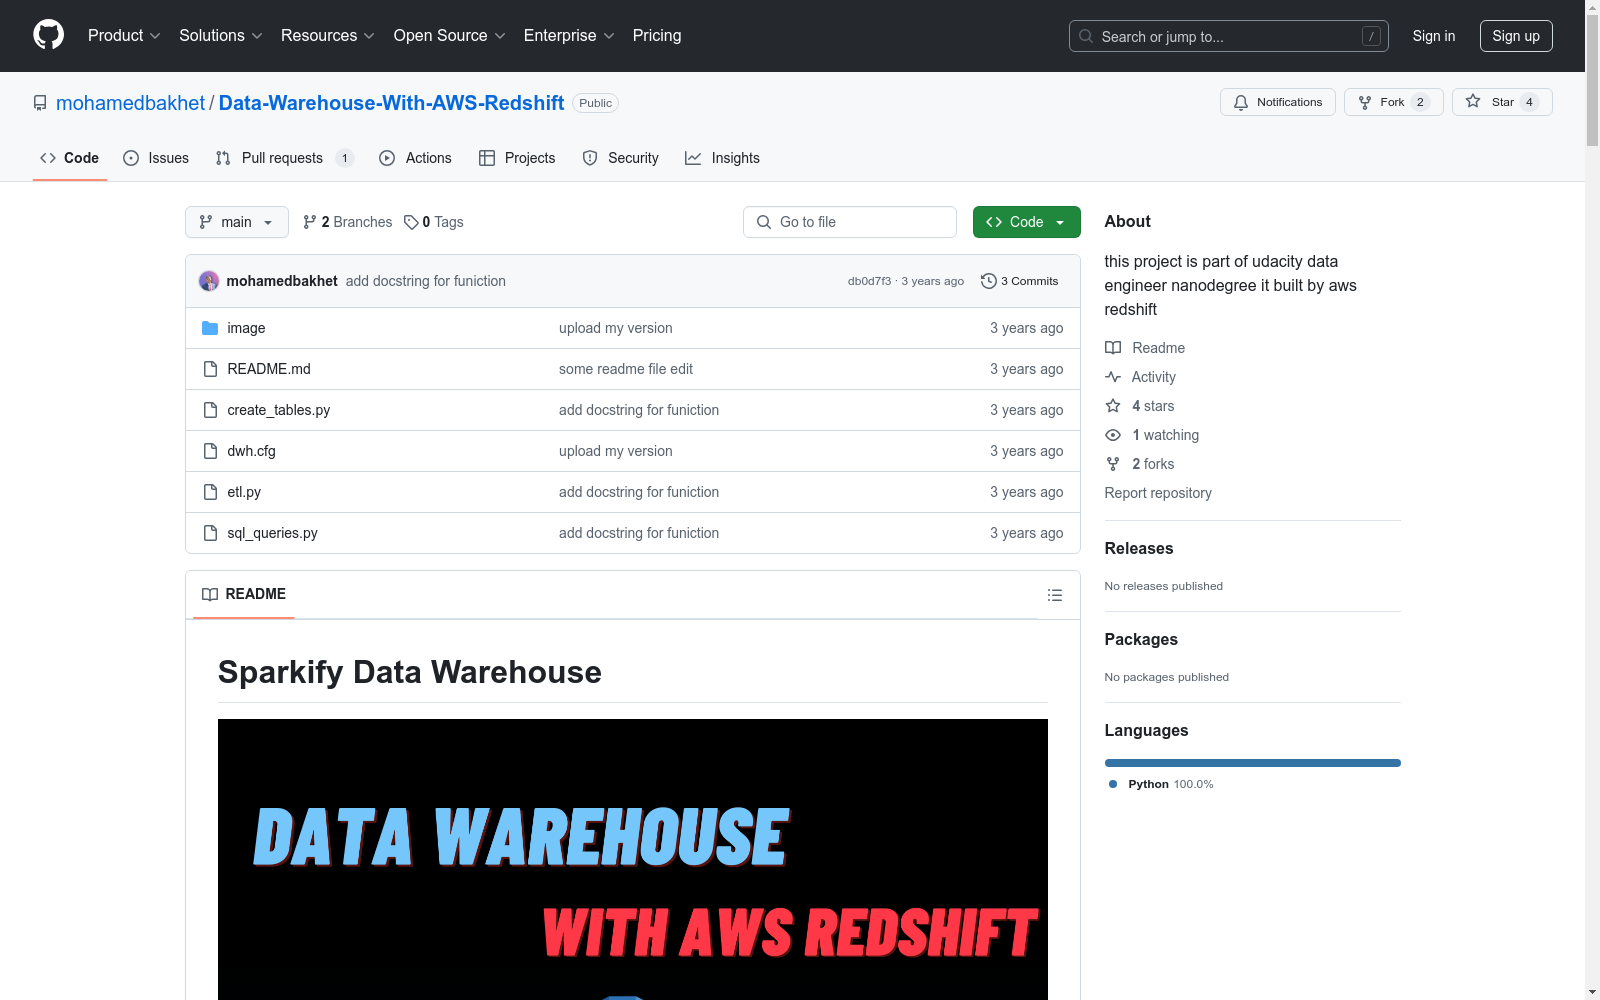This screenshot has height=1000, width=1600.
Task: Click the file icon beside etl.py
Action: click(x=210, y=492)
